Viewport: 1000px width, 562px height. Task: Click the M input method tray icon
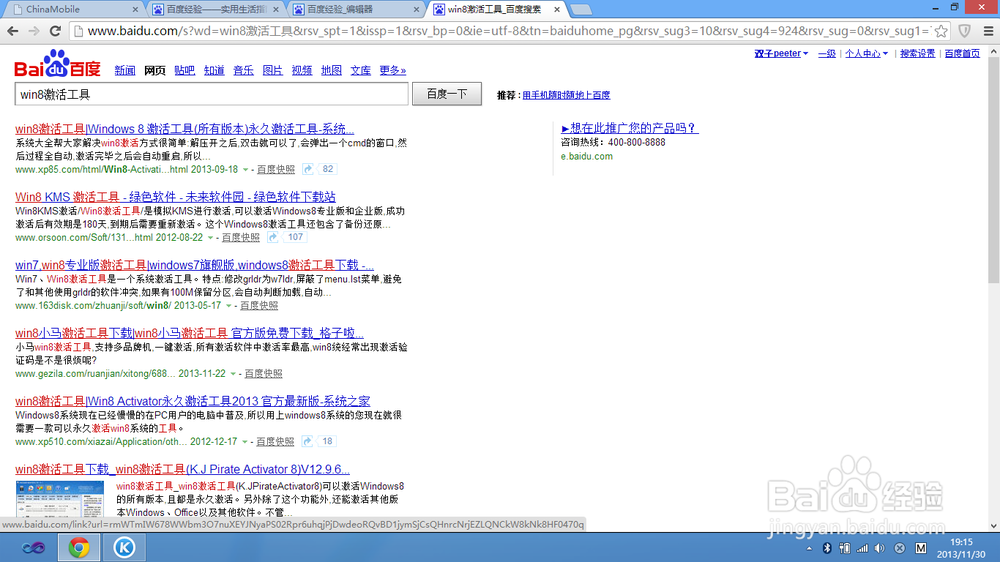[921, 548]
